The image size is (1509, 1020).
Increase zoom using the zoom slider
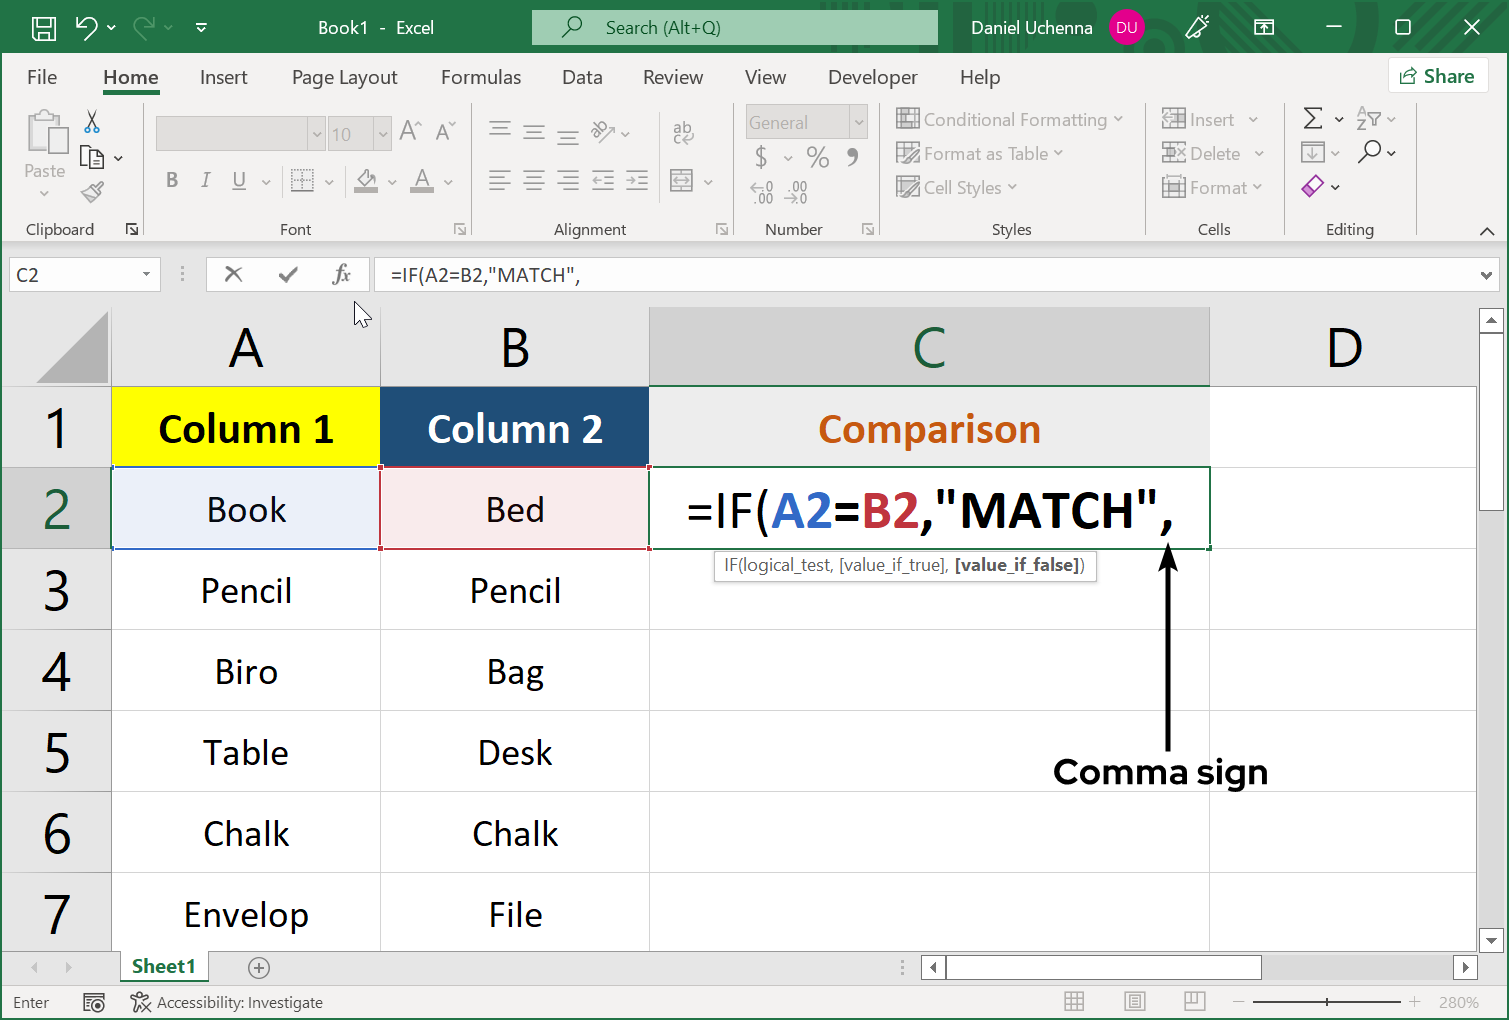coord(1414,1001)
